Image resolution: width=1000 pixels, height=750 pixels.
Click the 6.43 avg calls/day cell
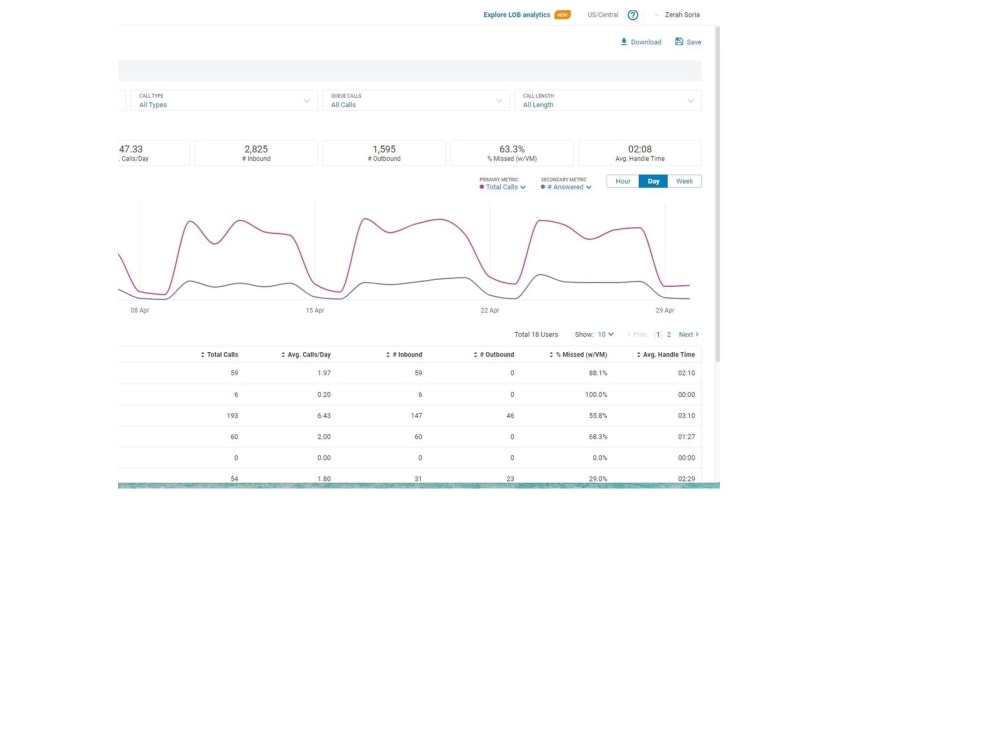324,415
